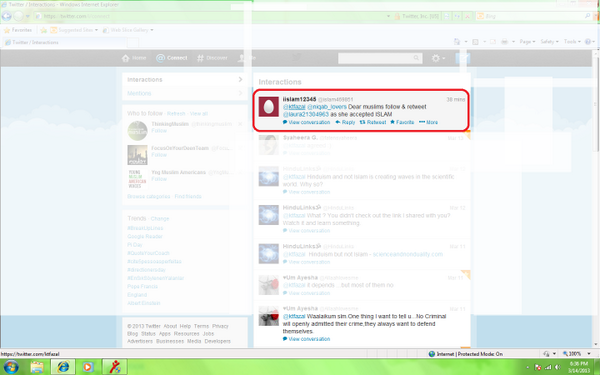Viewport: 600px width, 375px height.
Task: Refresh page with IE refresh icon
Action: click(457, 16)
